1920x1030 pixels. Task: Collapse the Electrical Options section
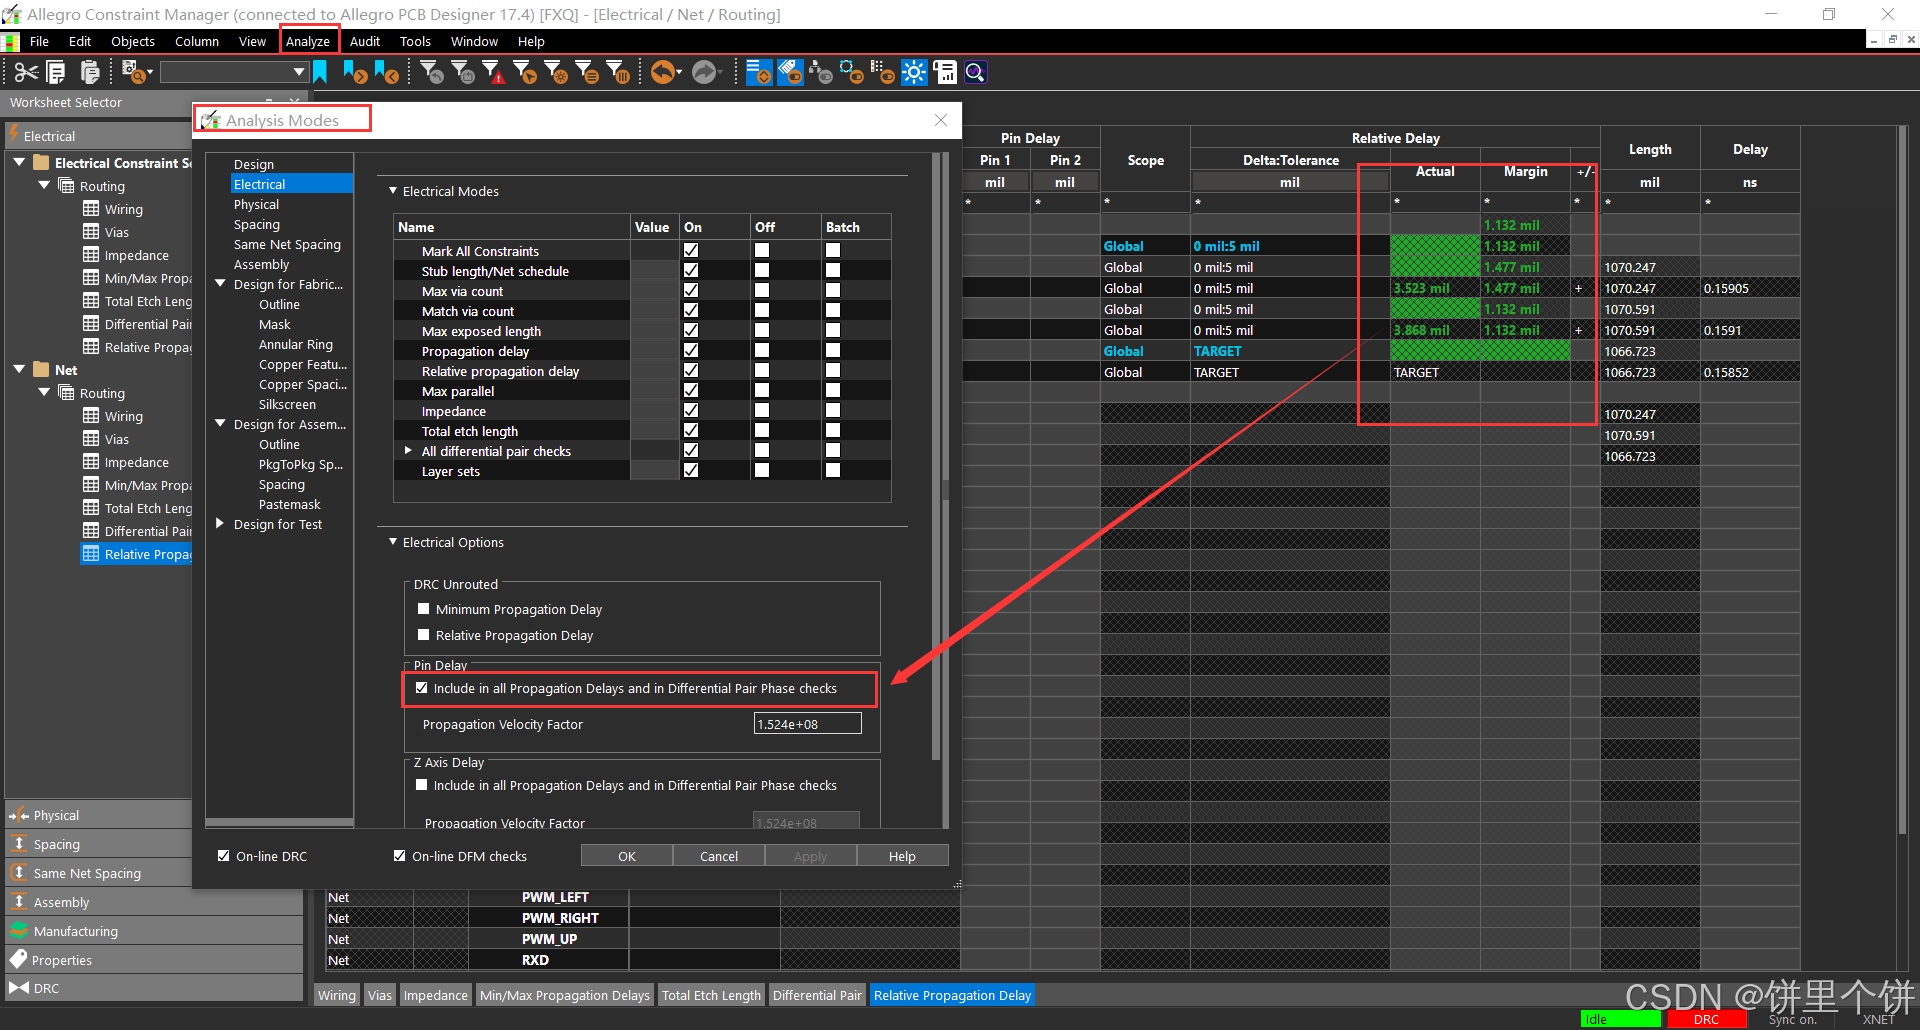tap(393, 541)
